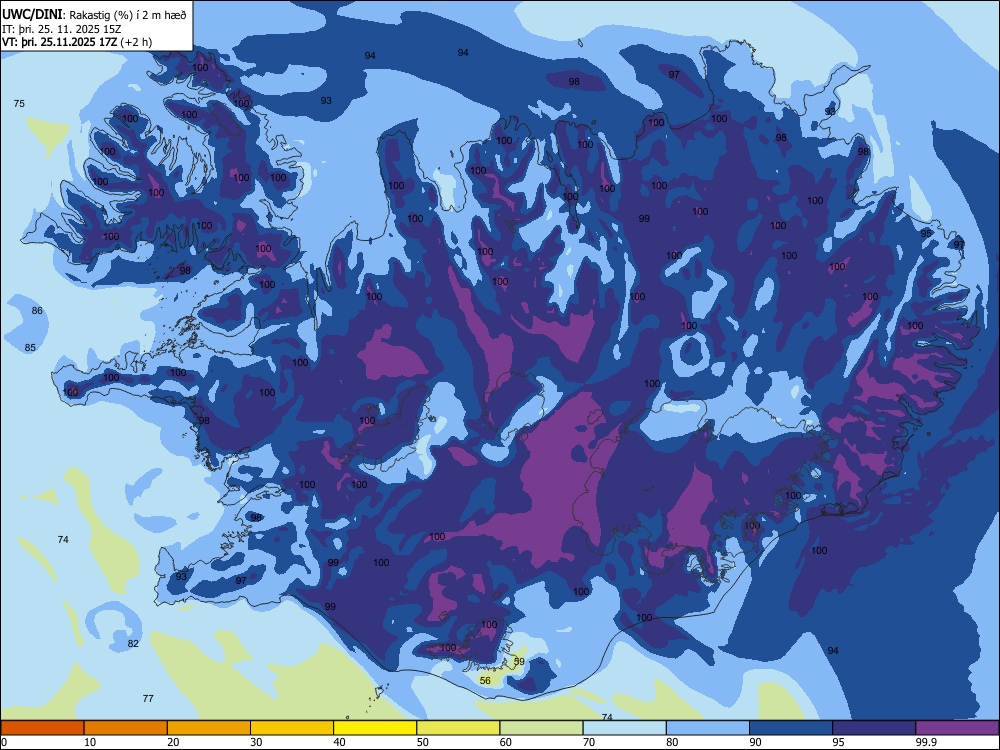This screenshot has width=1000, height=750.
Task: Click the 30–40 amber legend swatch
Action: coord(292,728)
